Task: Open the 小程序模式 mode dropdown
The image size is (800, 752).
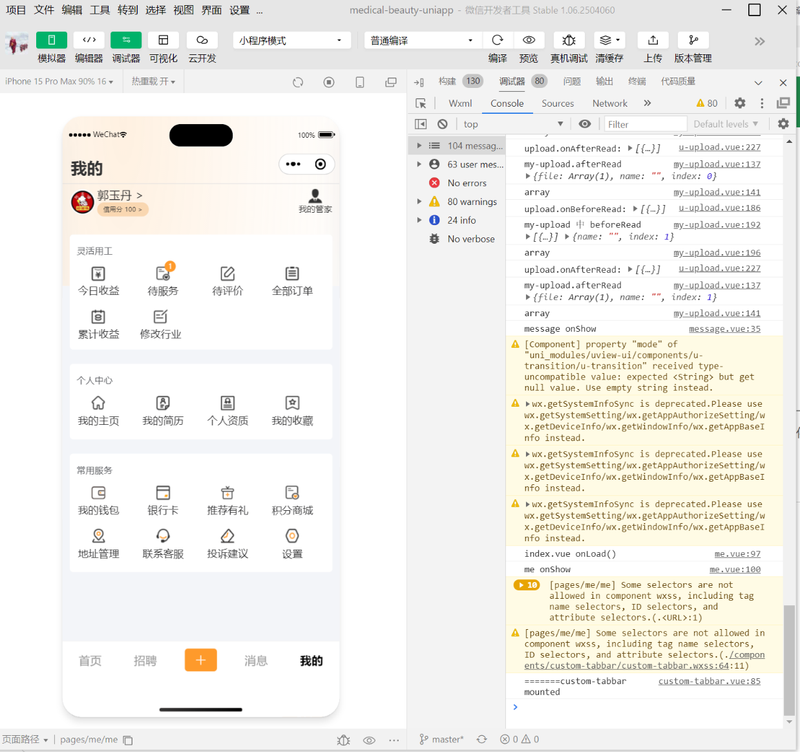Action: click(x=292, y=41)
